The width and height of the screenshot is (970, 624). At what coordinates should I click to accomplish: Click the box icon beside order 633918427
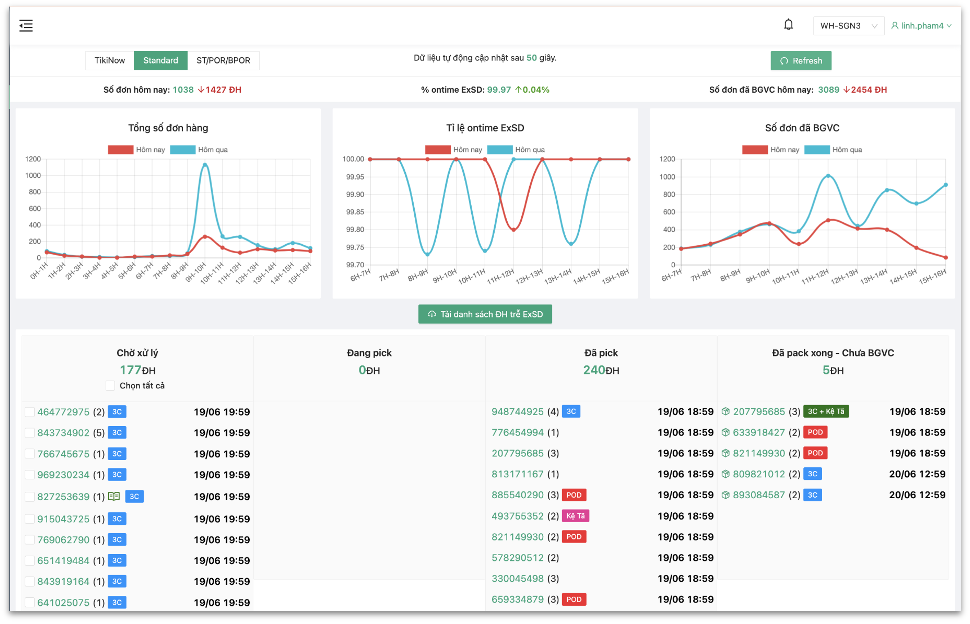pyautogui.click(x=726, y=432)
